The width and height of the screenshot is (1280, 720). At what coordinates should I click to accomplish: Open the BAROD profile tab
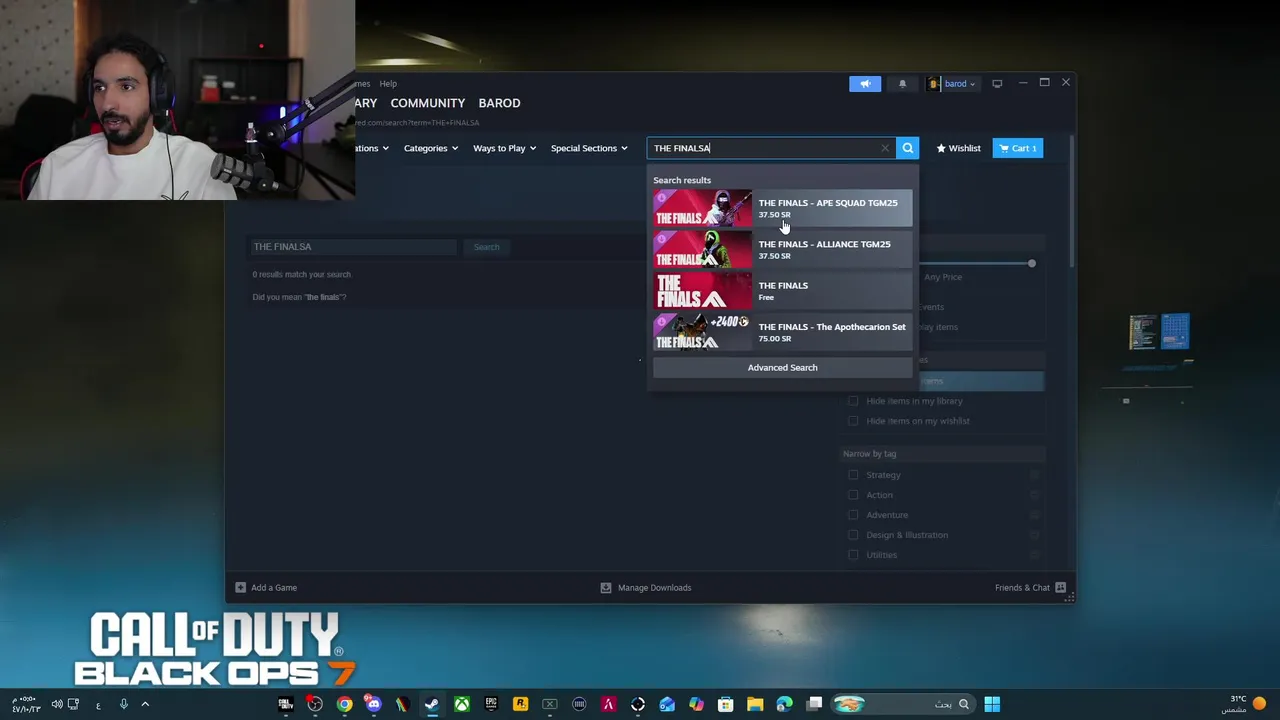pos(499,103)
